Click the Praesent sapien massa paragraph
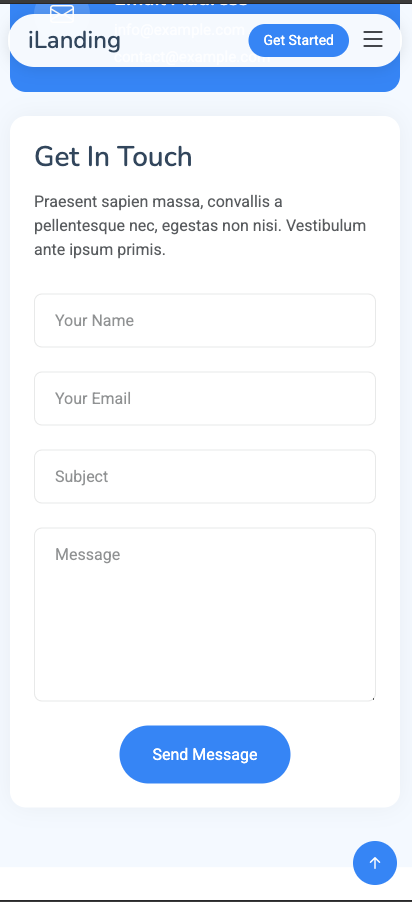412x902 pixels. click(x=200, y=226)
